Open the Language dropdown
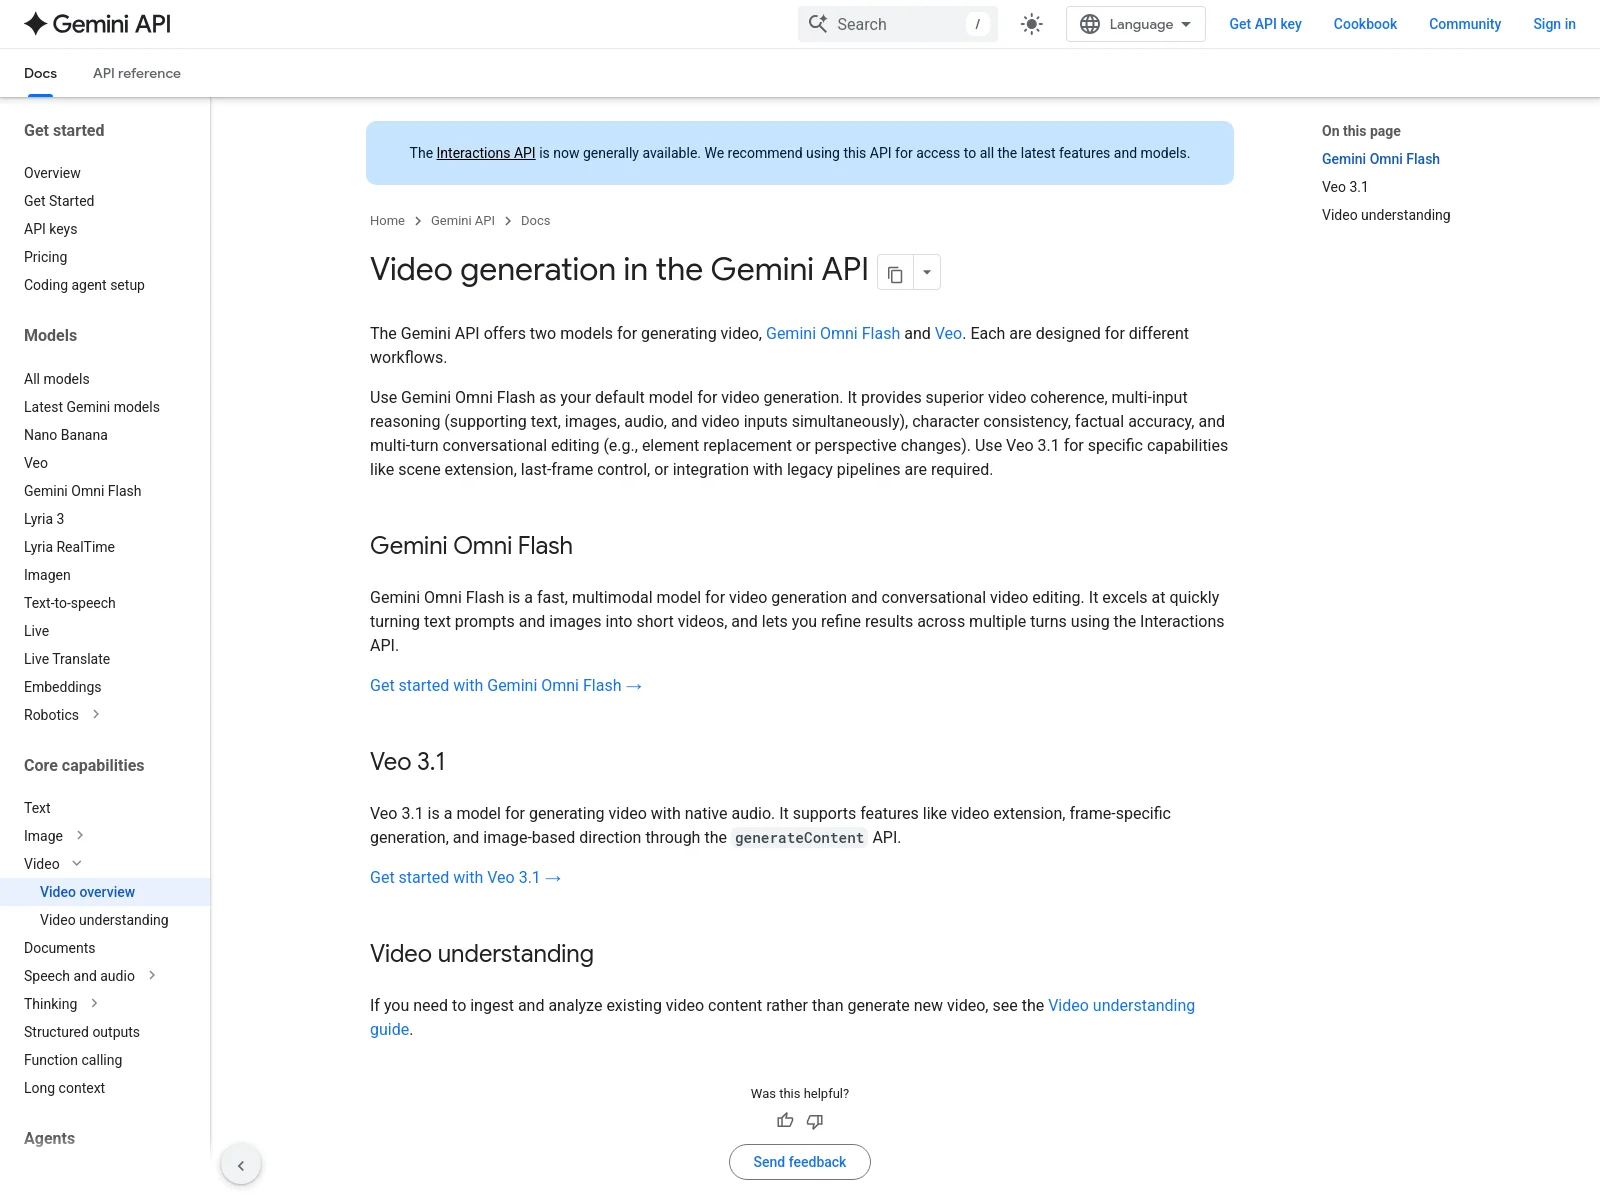 point(1136,24)
